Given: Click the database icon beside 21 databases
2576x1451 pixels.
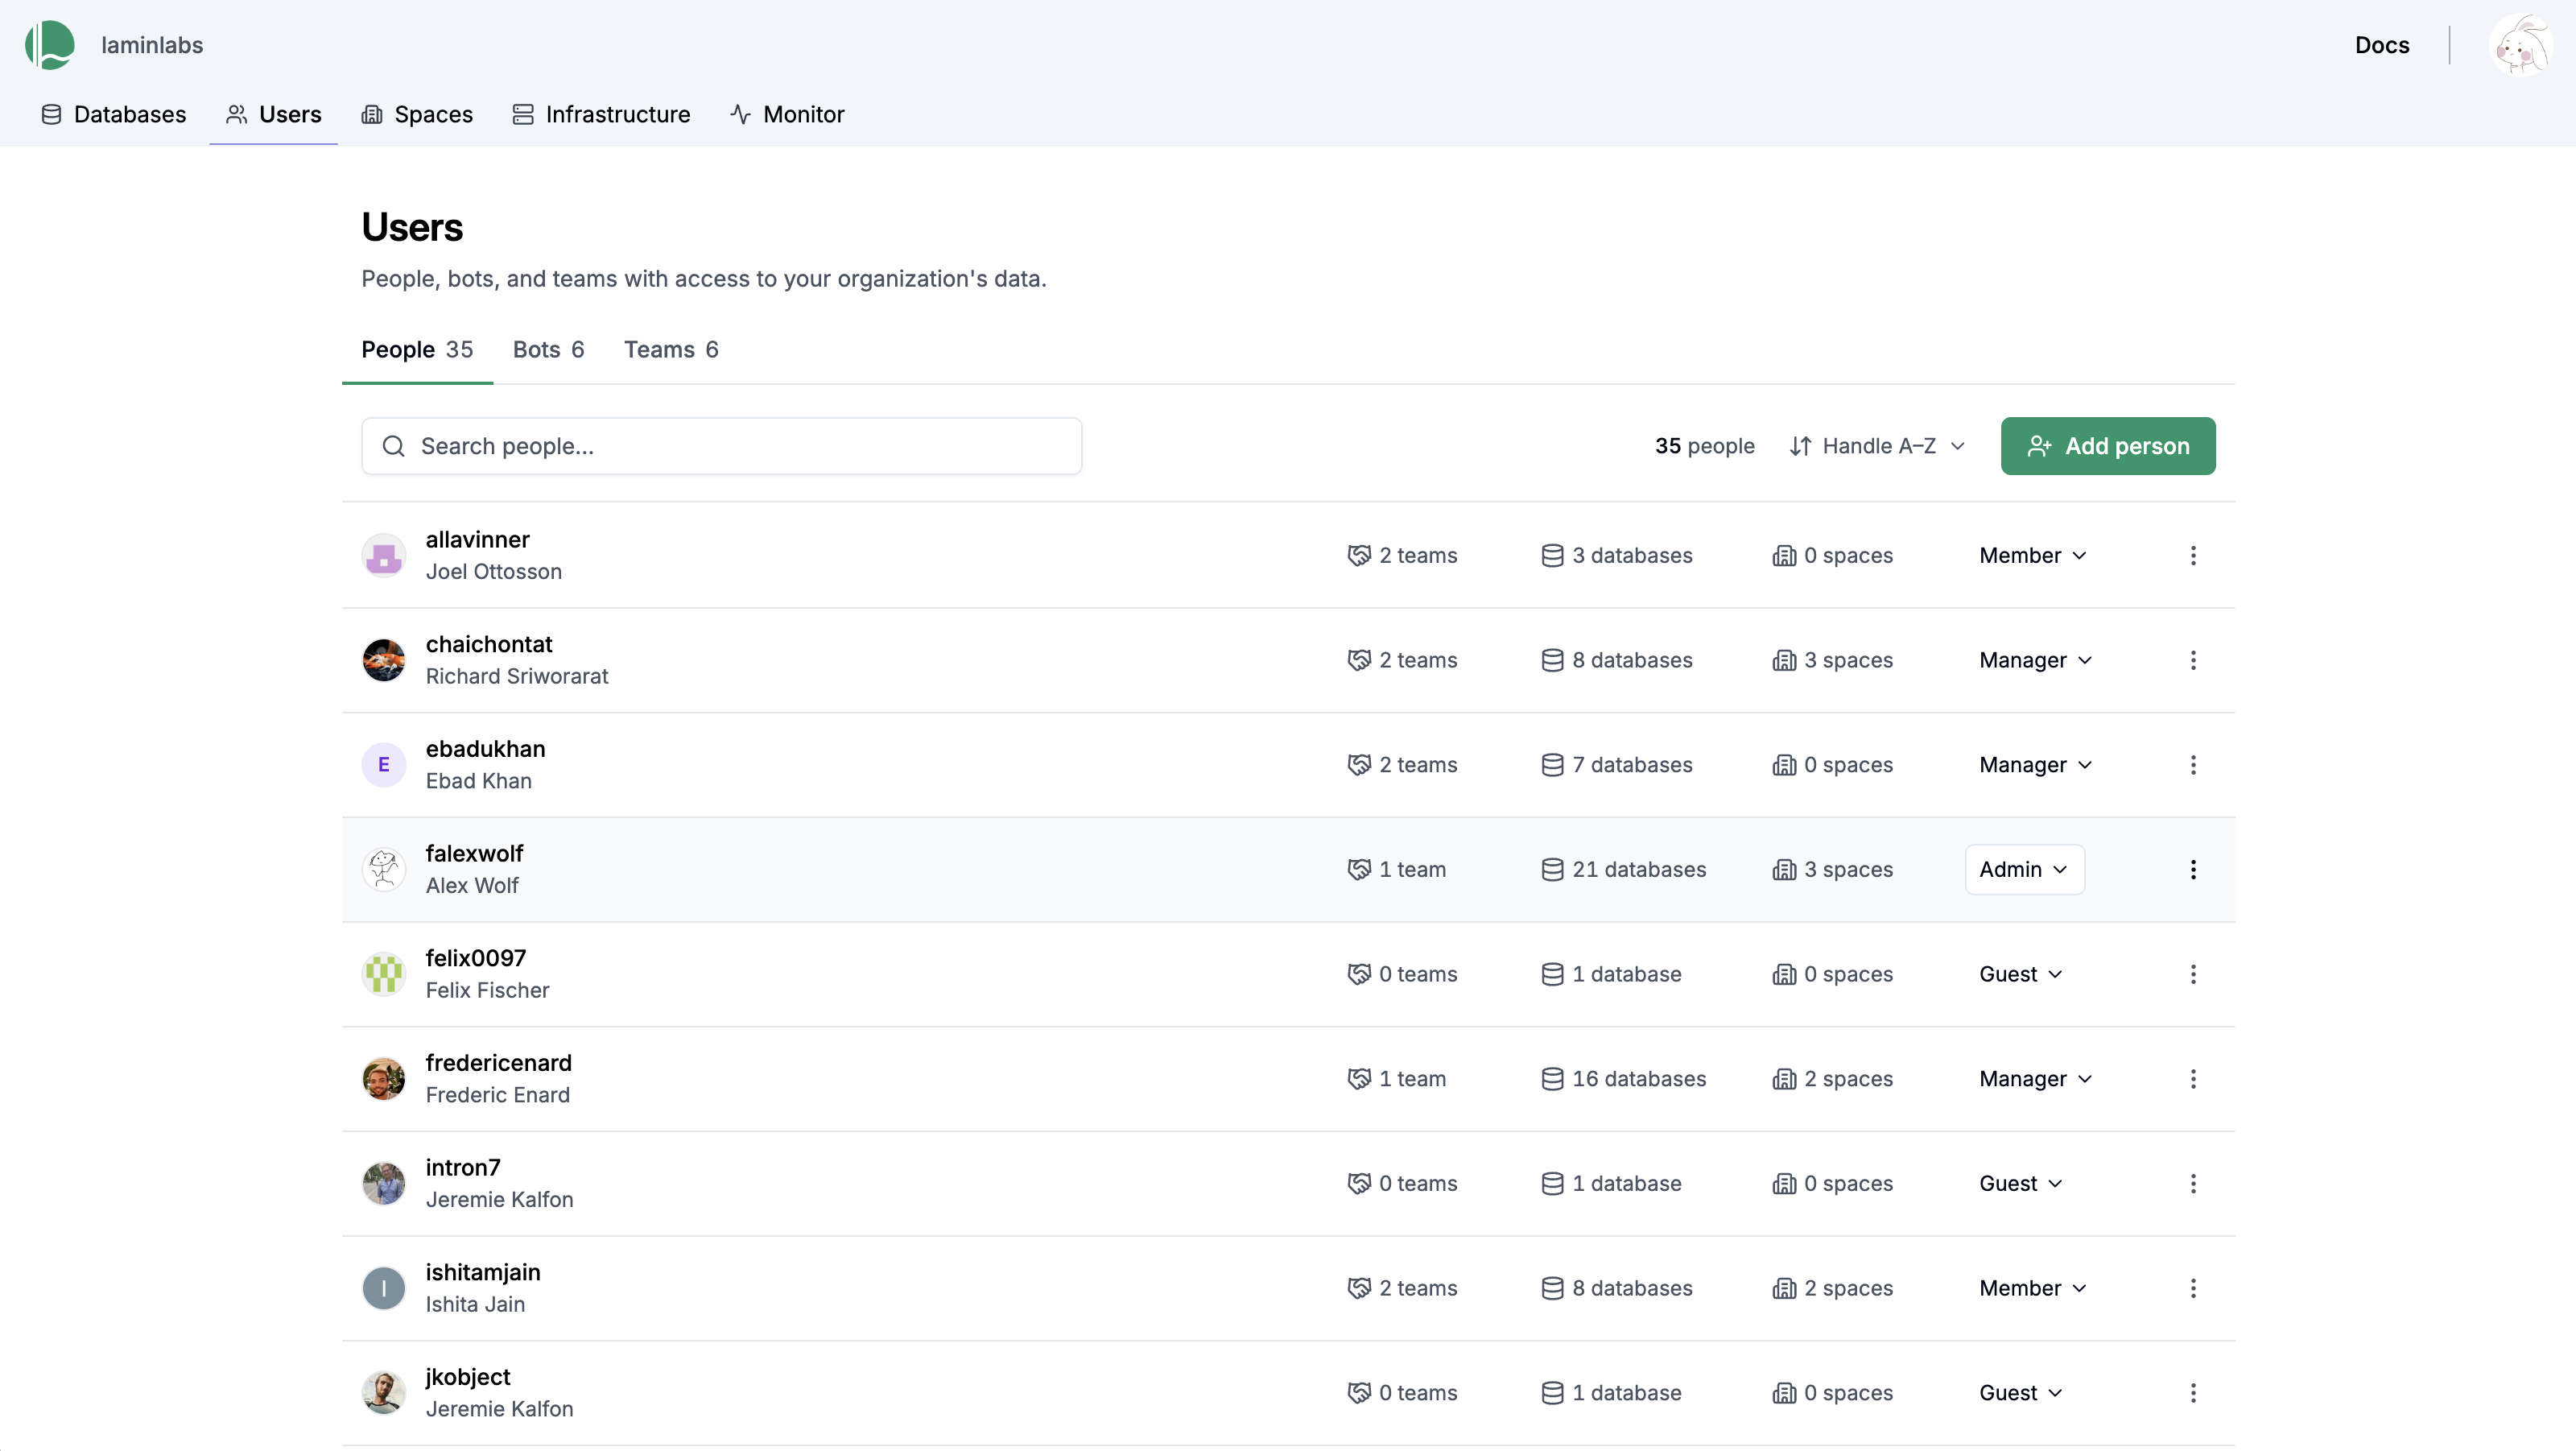Looking at the screenshot, I should pos(1552,869).
